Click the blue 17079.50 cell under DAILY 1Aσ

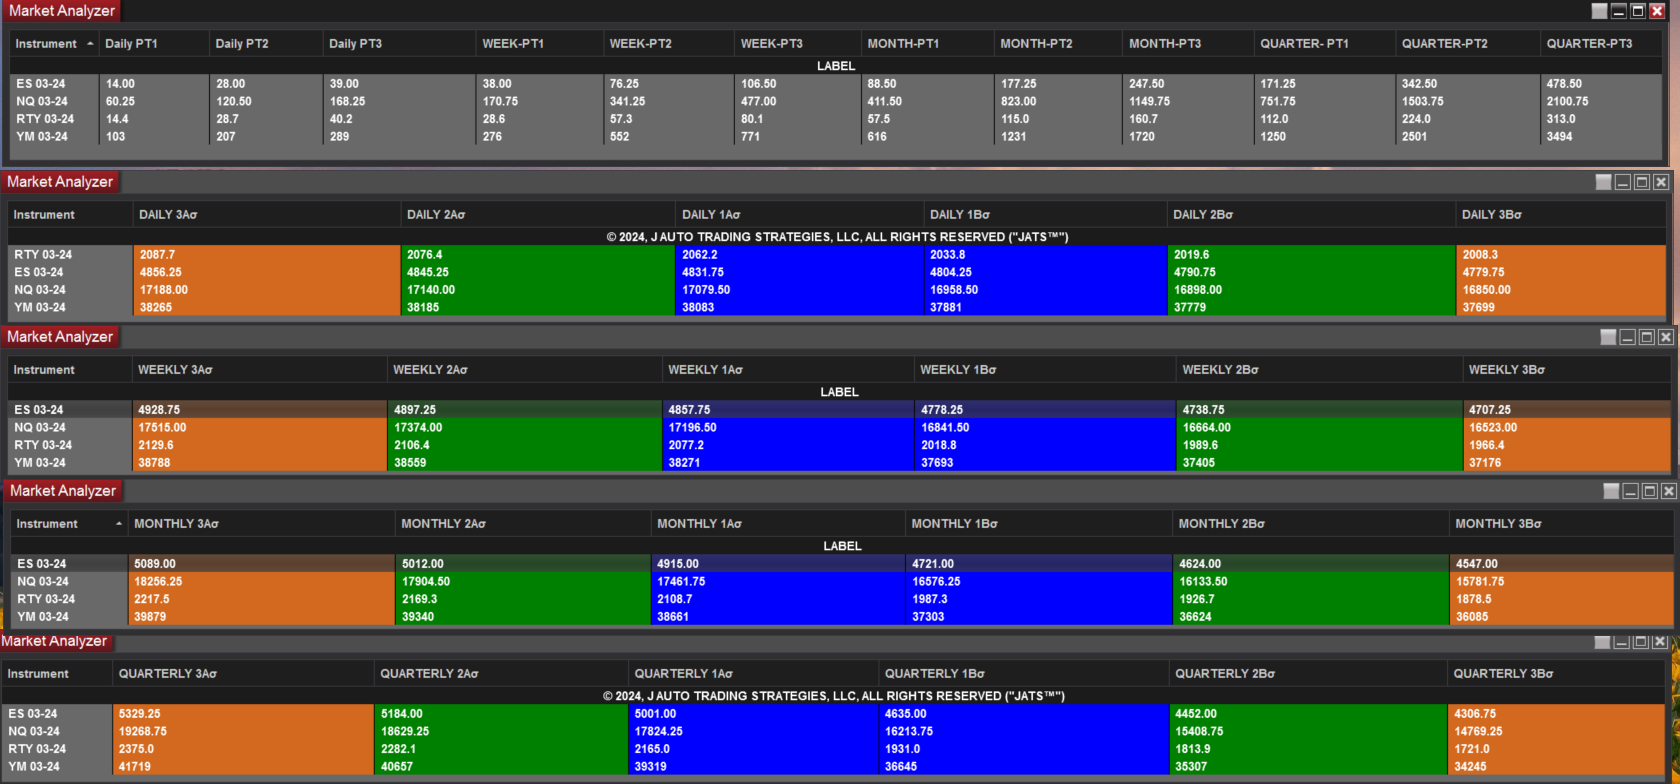pos(800,290)
